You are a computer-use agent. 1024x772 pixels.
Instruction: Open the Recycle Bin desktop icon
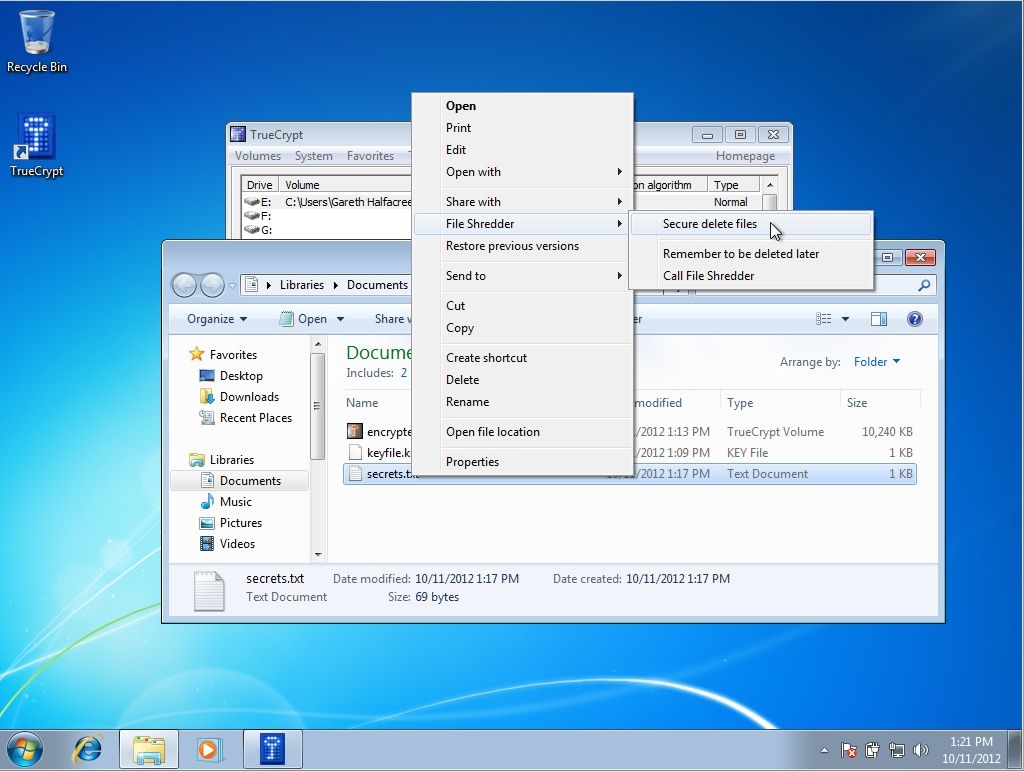tap(37, 33)
